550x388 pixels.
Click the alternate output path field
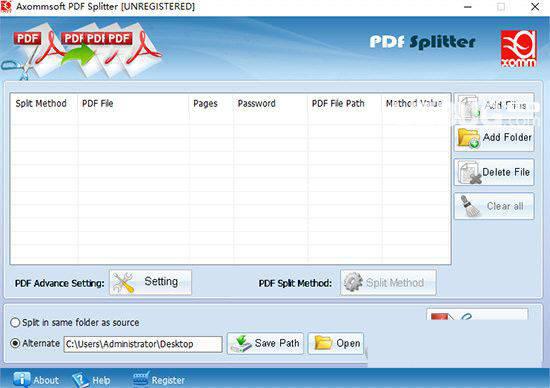click(143, 344)
